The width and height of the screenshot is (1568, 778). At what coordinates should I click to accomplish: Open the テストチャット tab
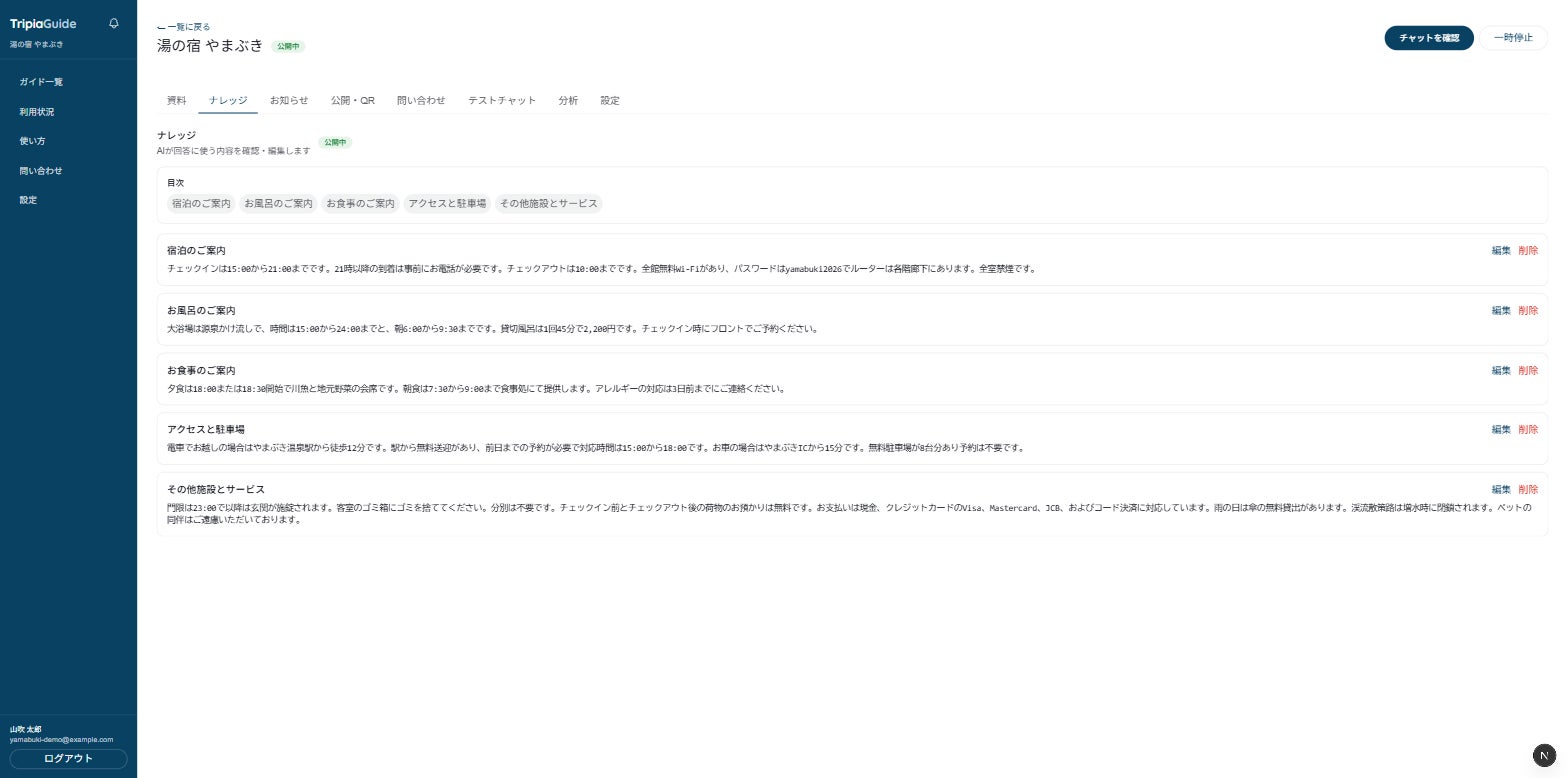502,101
